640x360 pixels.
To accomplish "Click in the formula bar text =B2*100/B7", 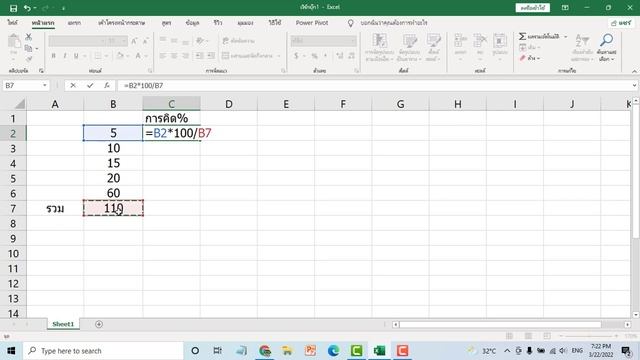I will tap(144, 85).
